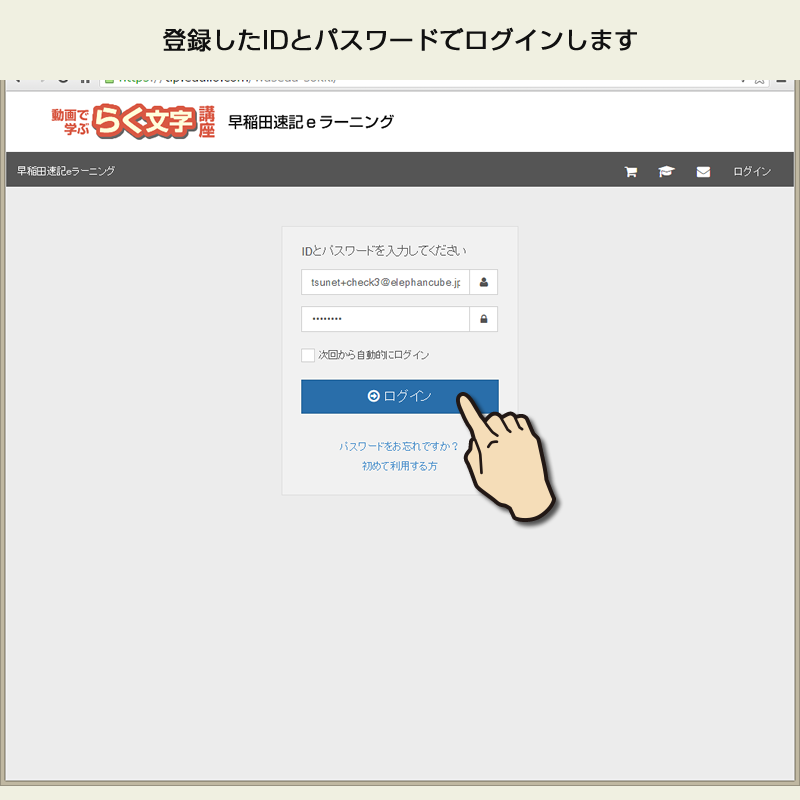Click the graduation cap courses icon
The image size is (800, 800).
pyautogui.click(x=666, y=171)
